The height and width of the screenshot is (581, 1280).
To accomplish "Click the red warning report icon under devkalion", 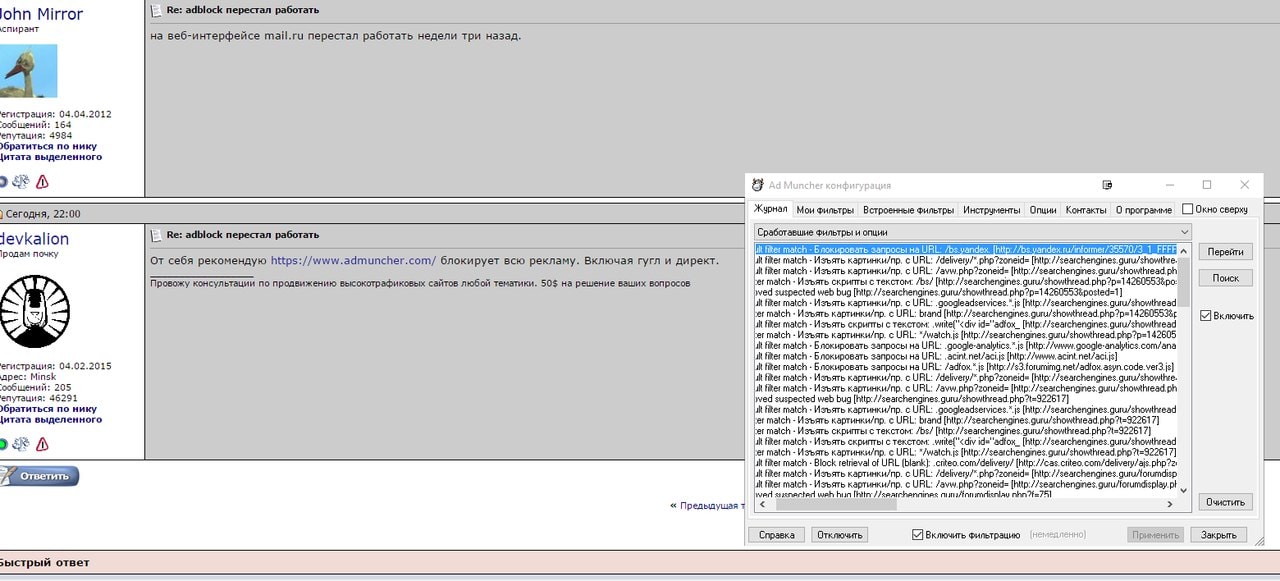I will [42, 444].
